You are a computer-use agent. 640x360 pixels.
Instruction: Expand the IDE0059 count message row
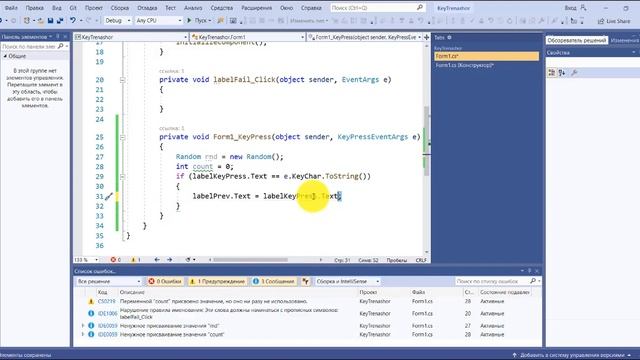[x=83, y=334]
